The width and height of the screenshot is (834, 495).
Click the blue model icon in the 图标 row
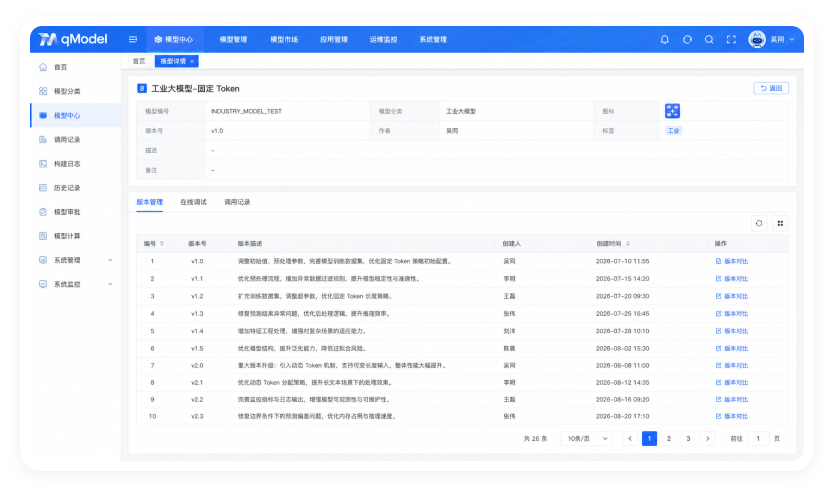tap(672, 111)
